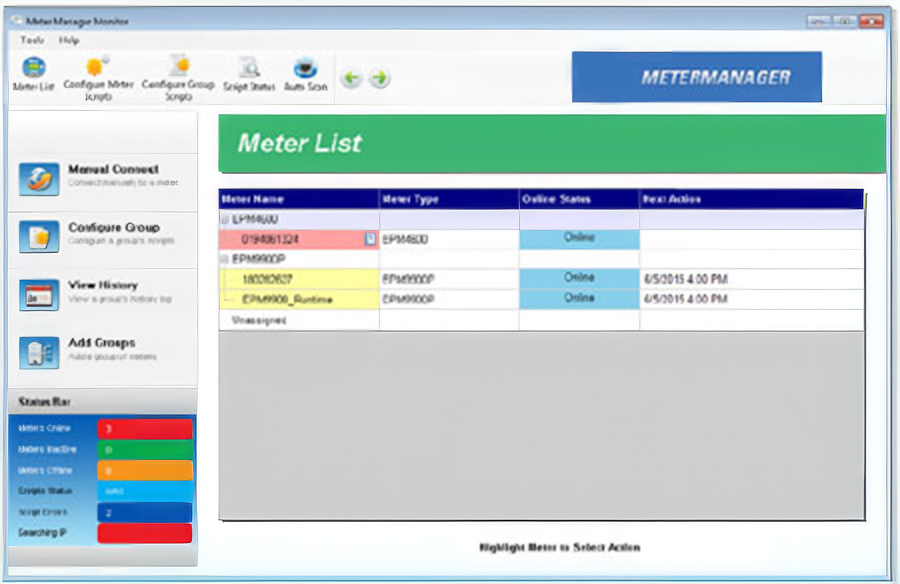Sort by the Next Action column header

pos(752,199)
